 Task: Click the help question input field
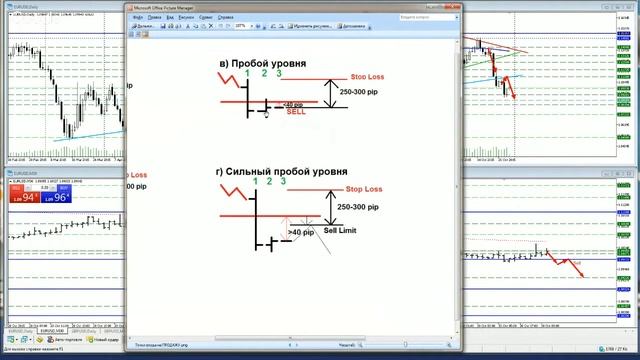point(427,18)
